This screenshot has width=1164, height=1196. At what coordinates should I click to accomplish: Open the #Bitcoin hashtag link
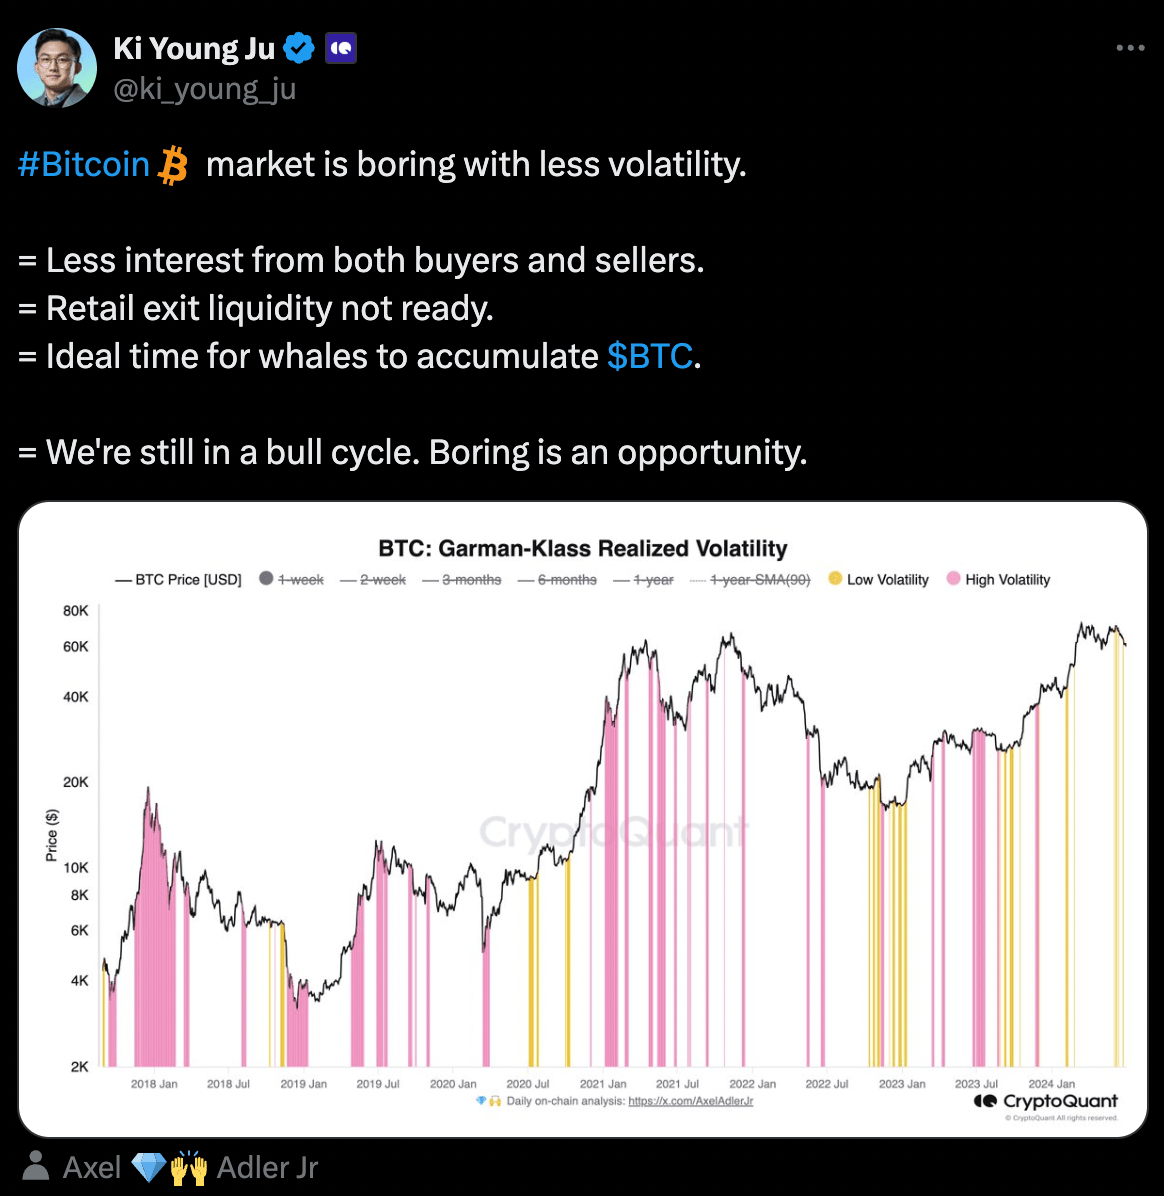pos(84,163)
